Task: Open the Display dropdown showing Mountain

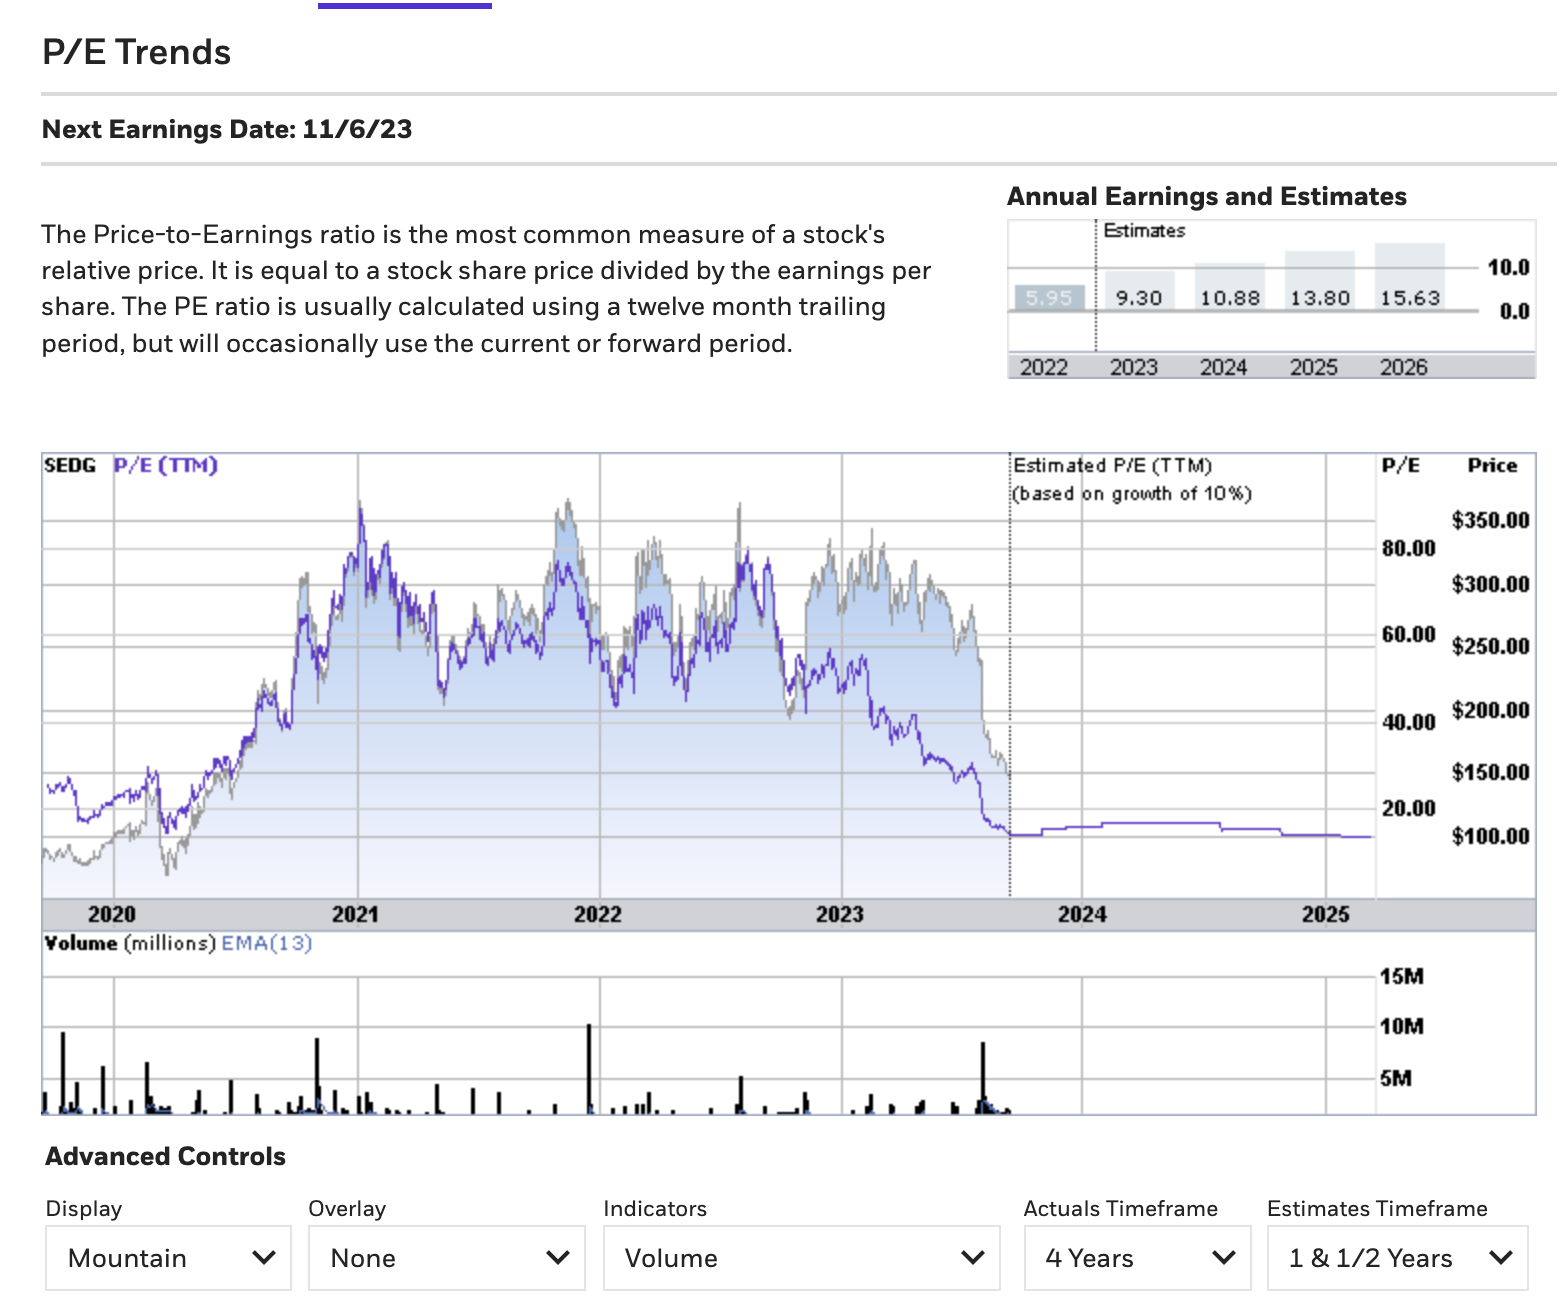Action: [168, 1257]
